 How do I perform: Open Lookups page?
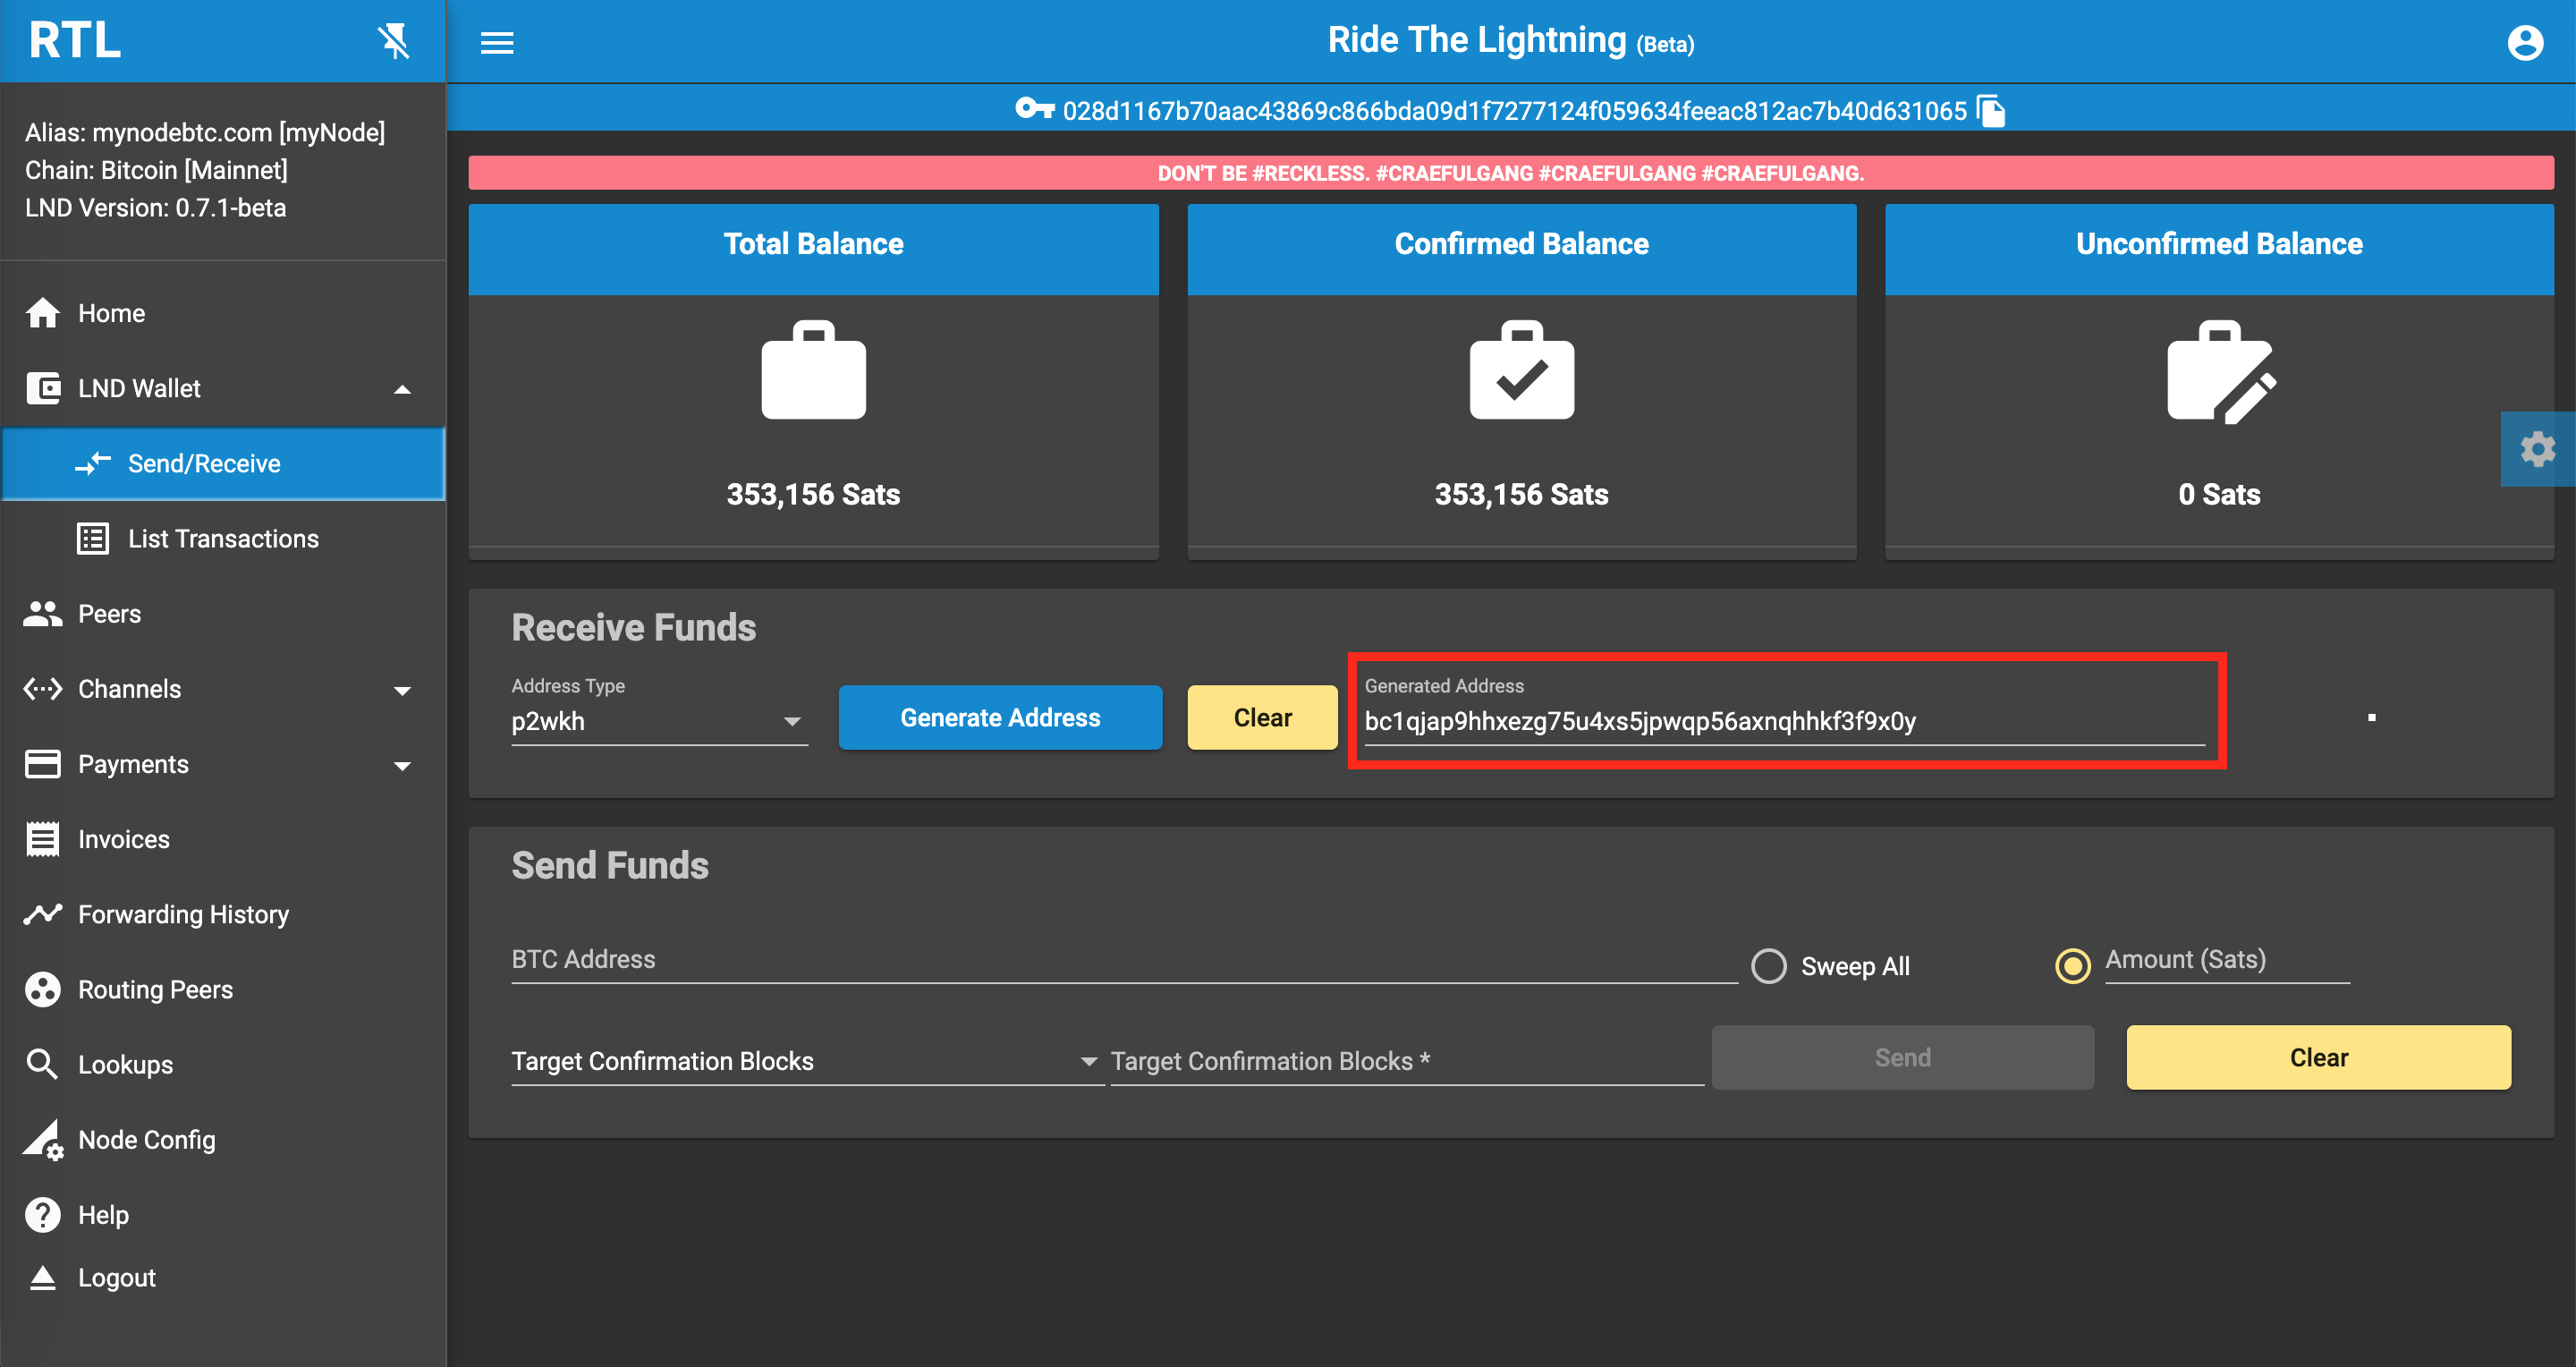tap(223, 1064)
